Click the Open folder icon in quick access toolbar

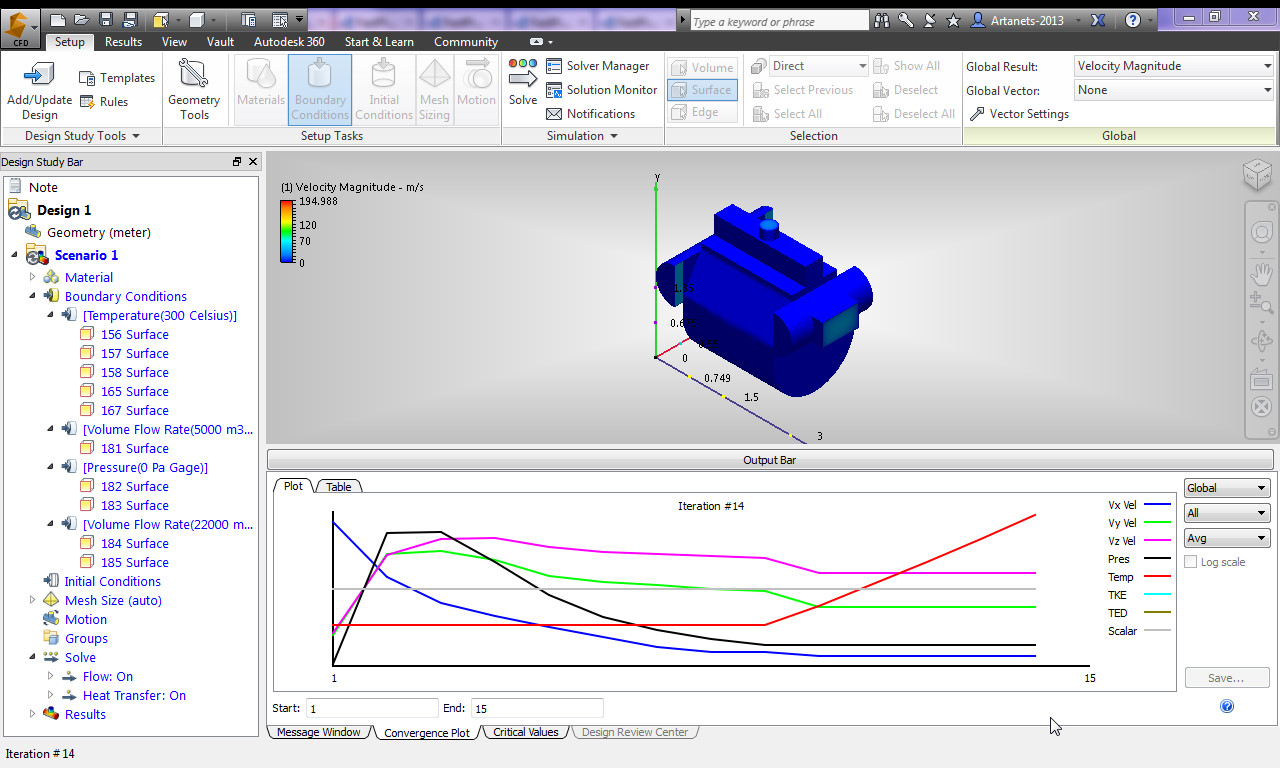(x=80, y=20)
